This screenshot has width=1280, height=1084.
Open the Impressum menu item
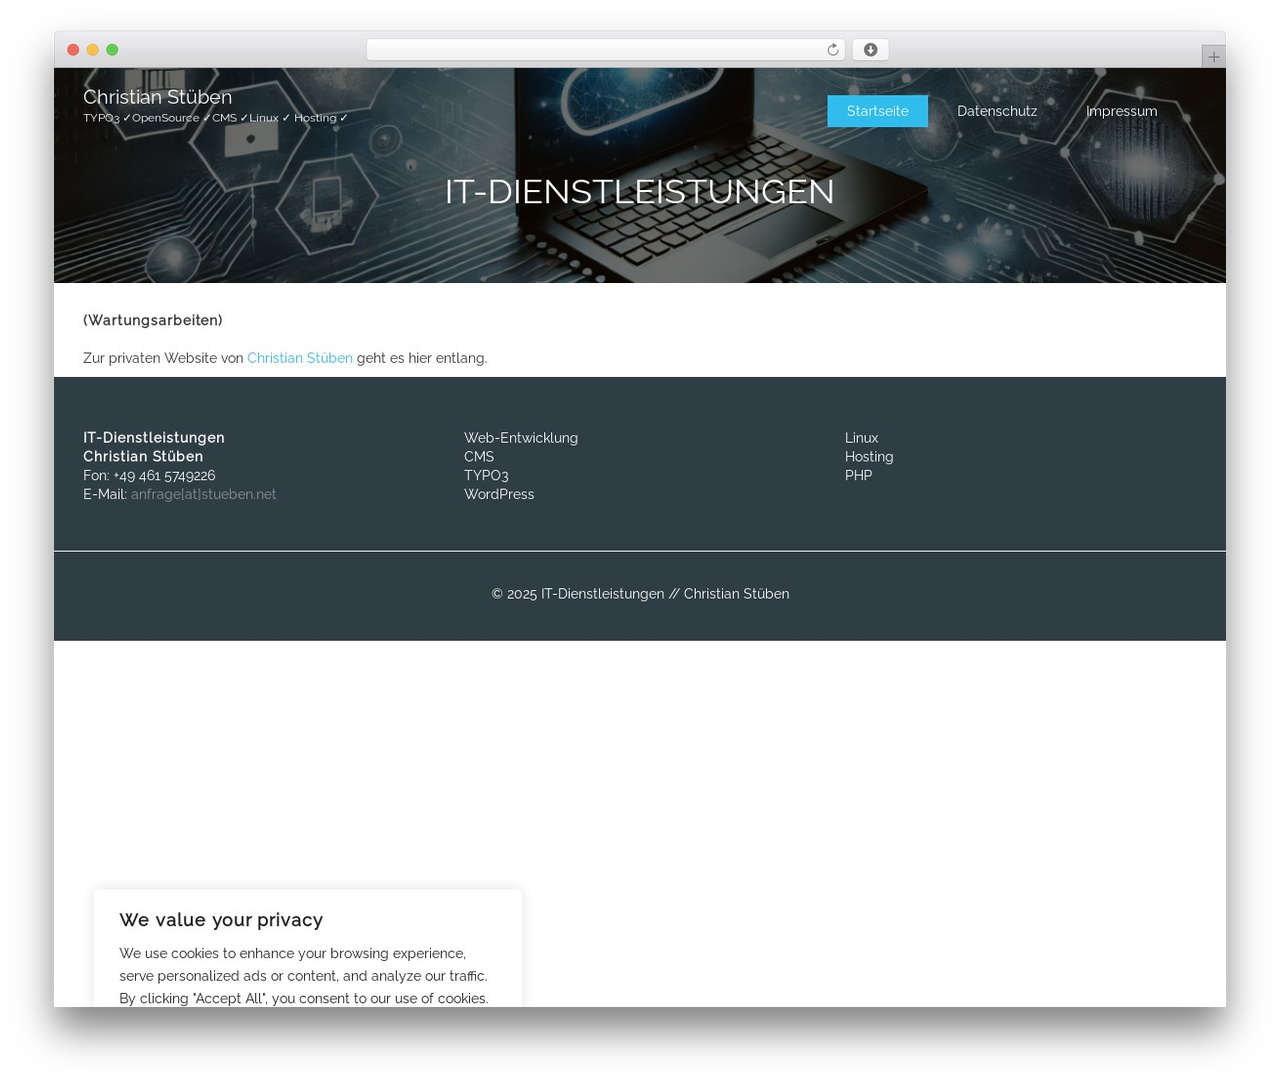coord(1121,111)
